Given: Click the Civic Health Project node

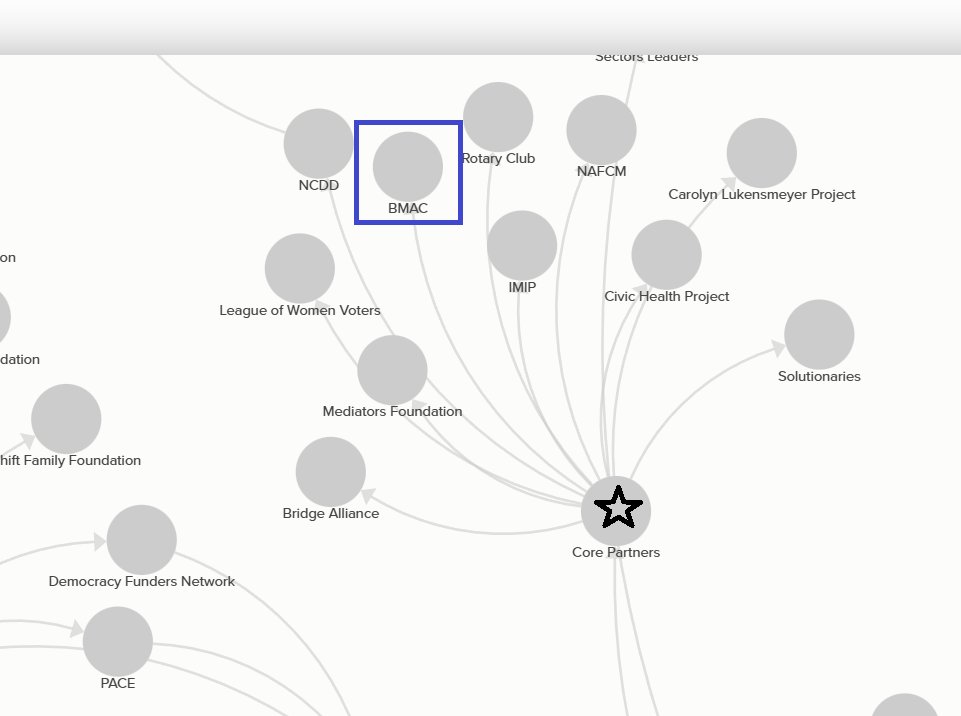Looking at the screenshot, I should [666, 254].
